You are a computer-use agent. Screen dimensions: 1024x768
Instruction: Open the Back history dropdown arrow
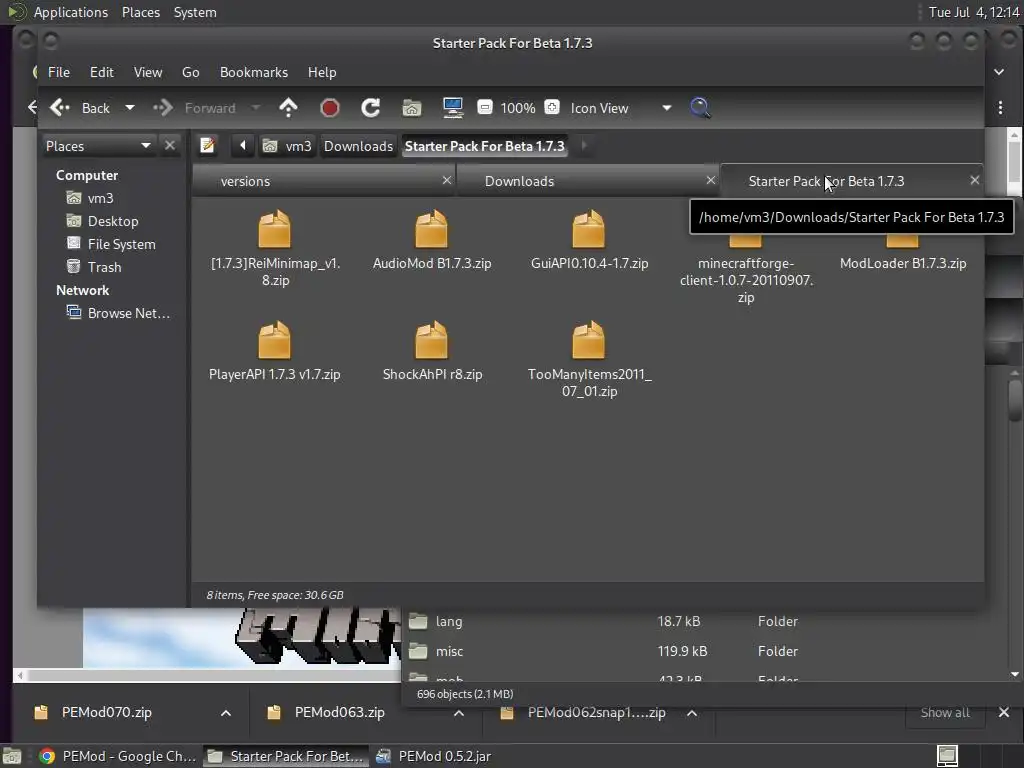(x=130, y=108)
